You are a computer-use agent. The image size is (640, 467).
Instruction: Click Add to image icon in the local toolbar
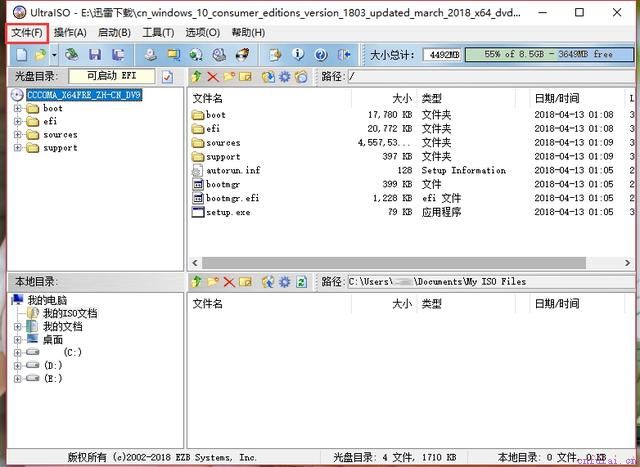(x=268, y=281)
